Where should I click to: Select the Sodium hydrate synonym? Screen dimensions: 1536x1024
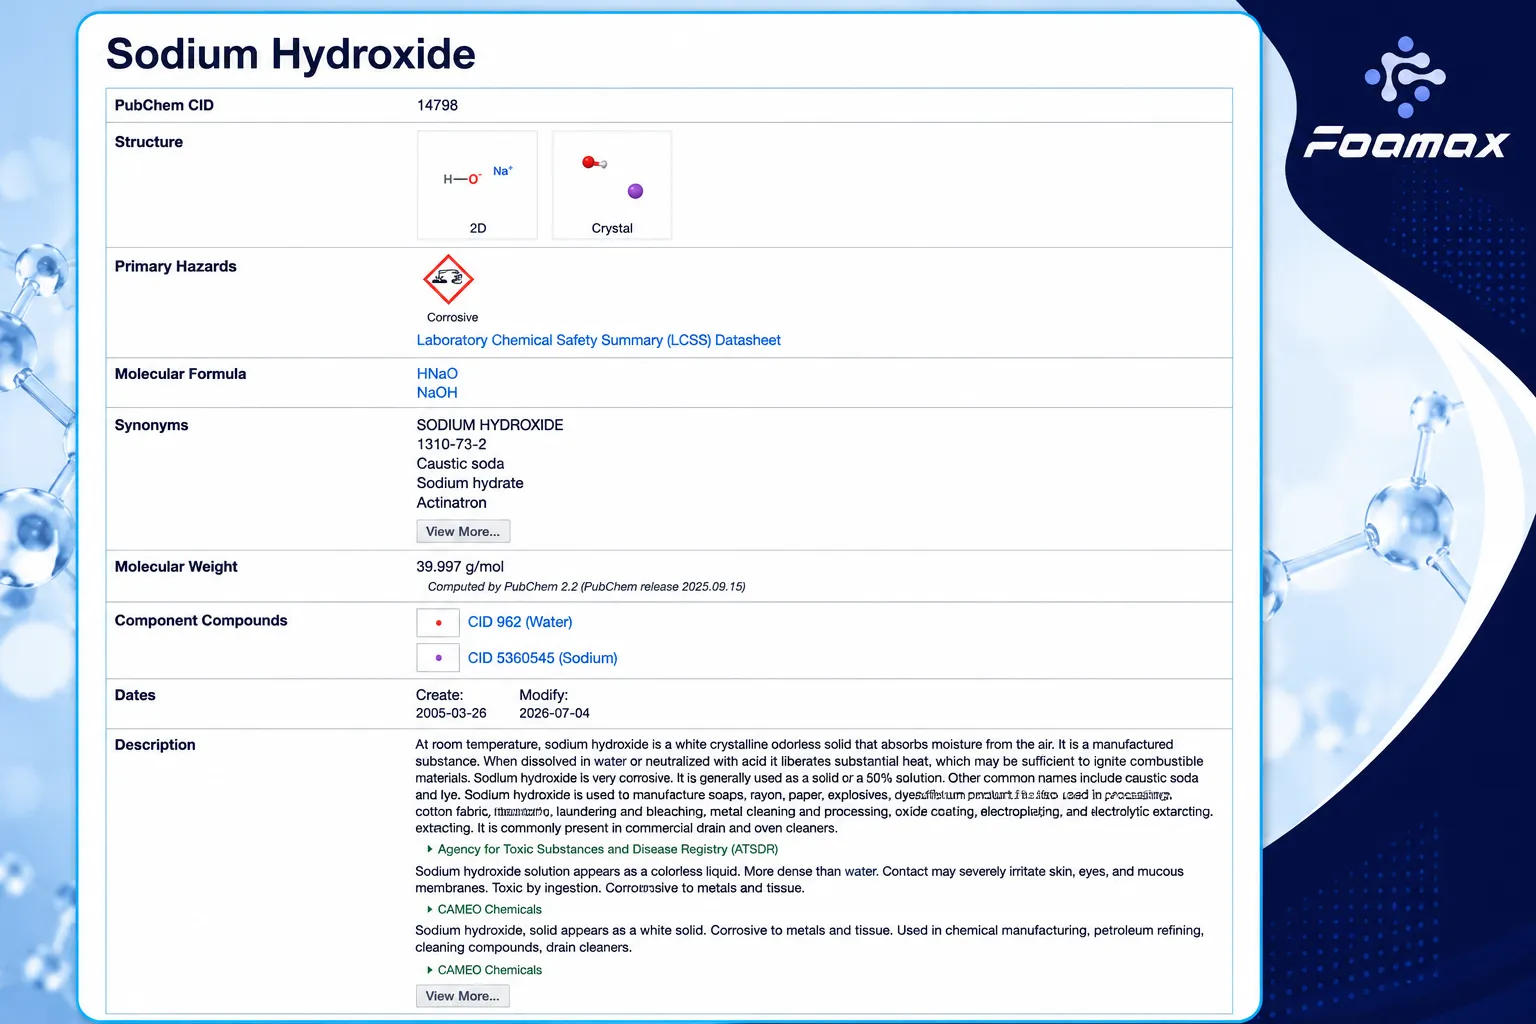point(470,483)
